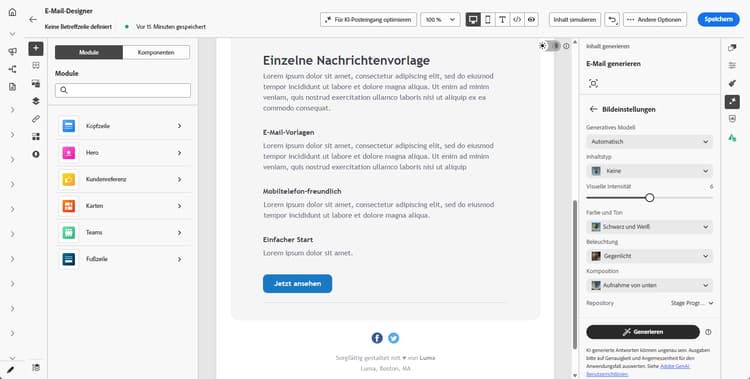Viewport: 750px width, 379px height.
Task: Click the Keine Betreffzeile definiert subject line text
Action: 78,27
